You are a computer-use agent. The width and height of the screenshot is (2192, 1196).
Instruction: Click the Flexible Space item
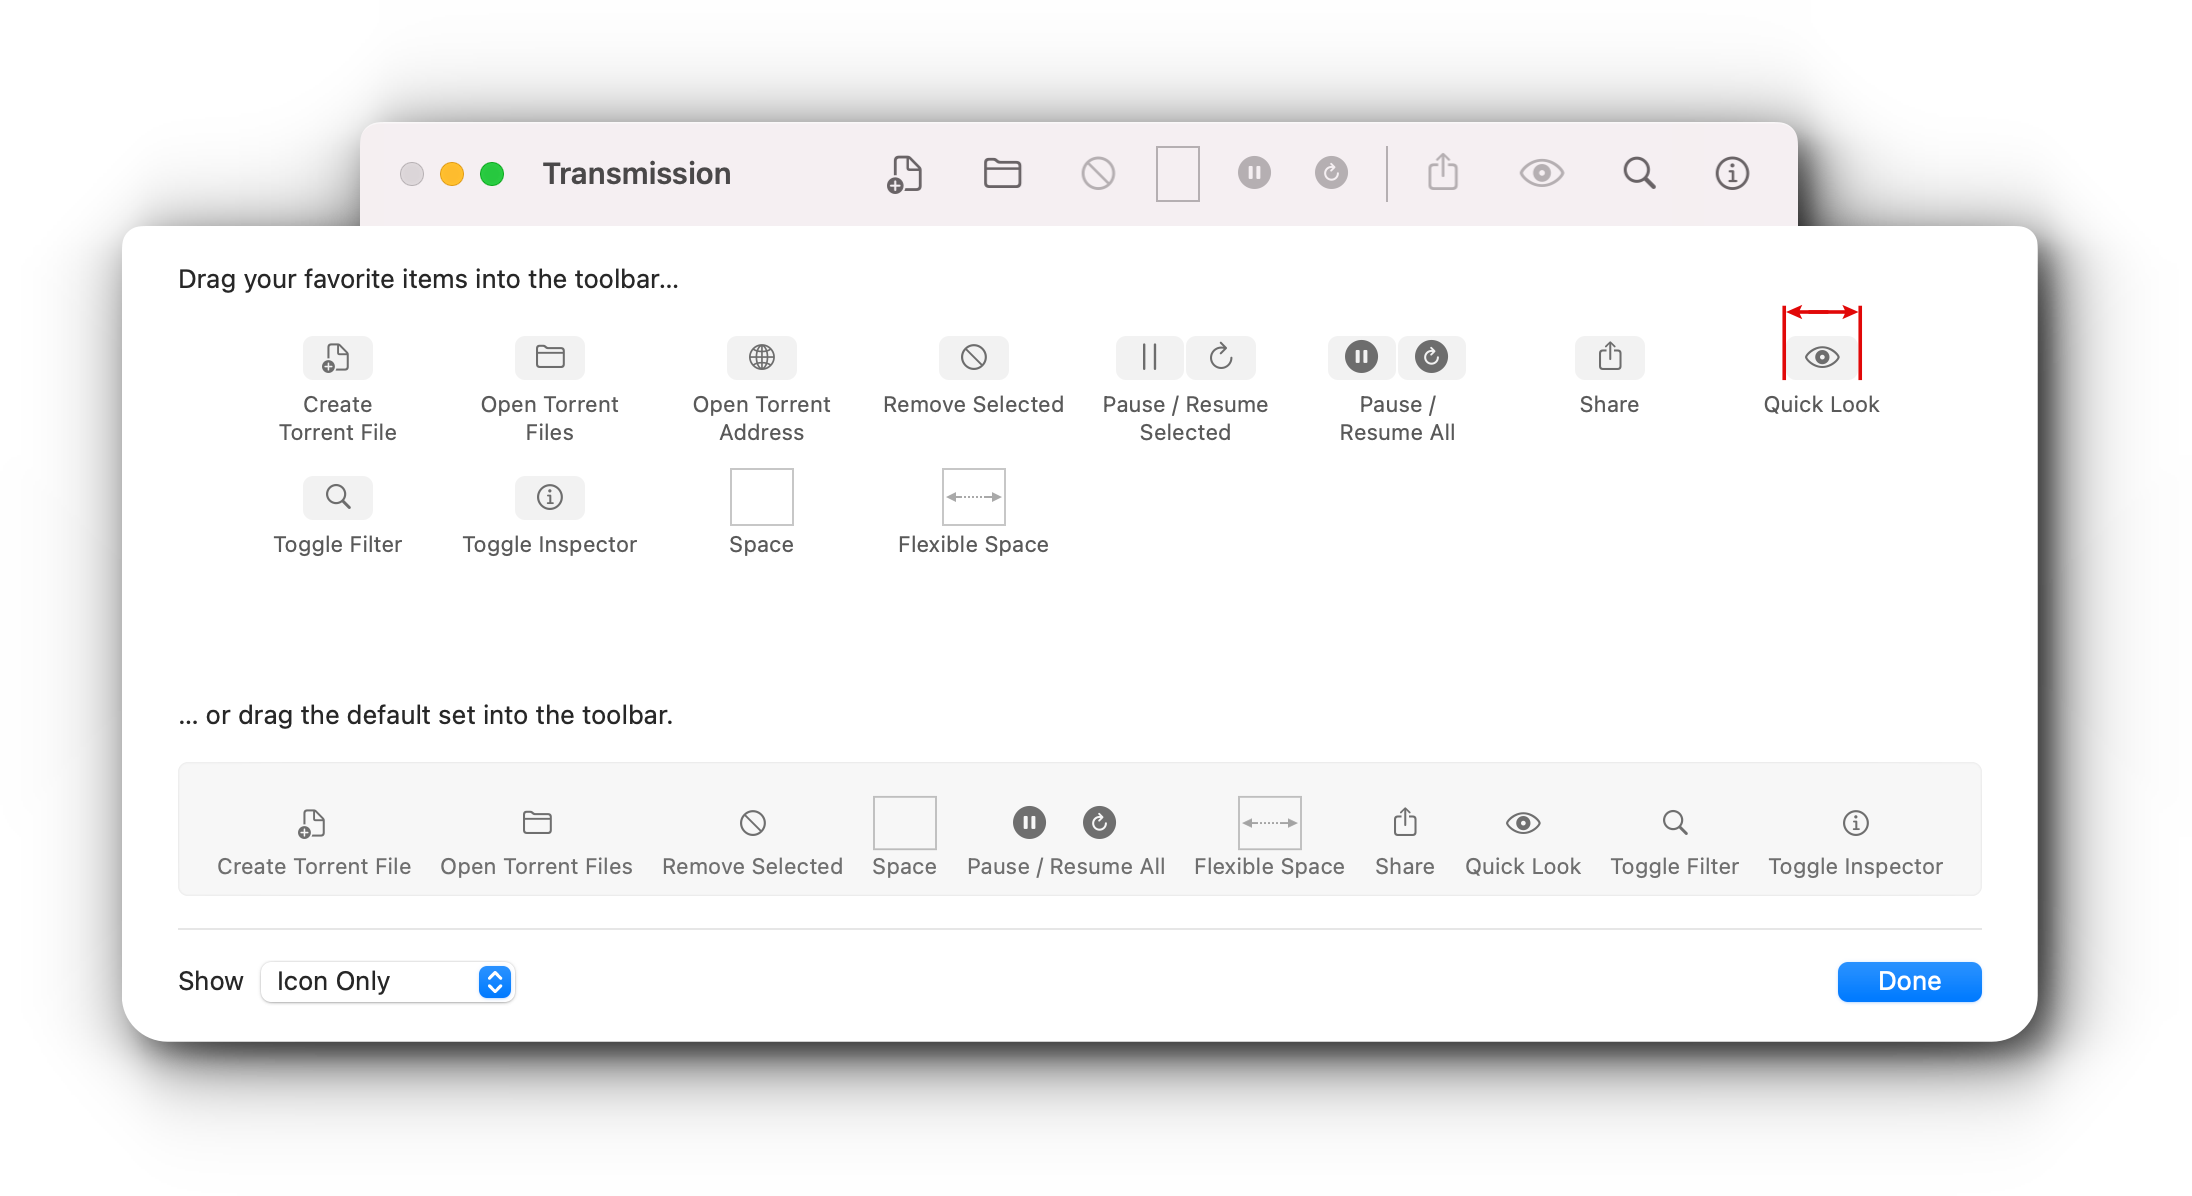tap(973, 497)
